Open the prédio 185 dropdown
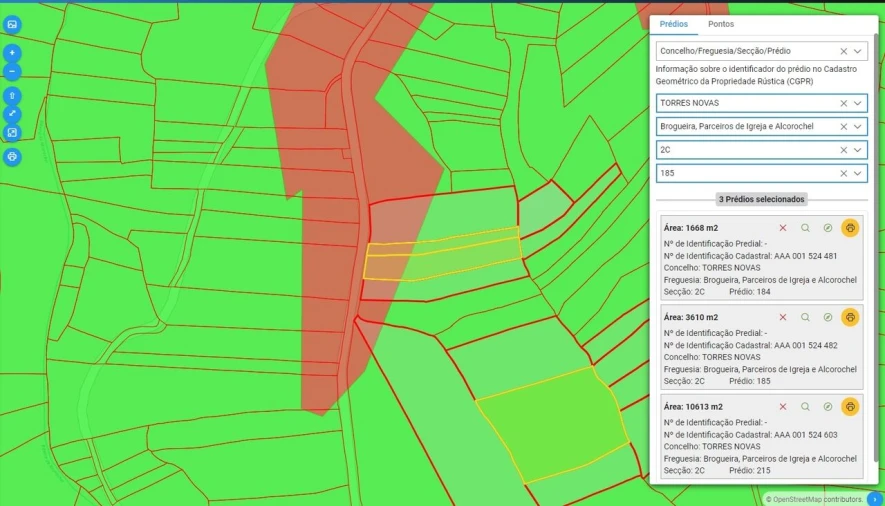Image resolution: width=885 pixels, height=506 pixels. pyautogui.click(x=857, y=173)
